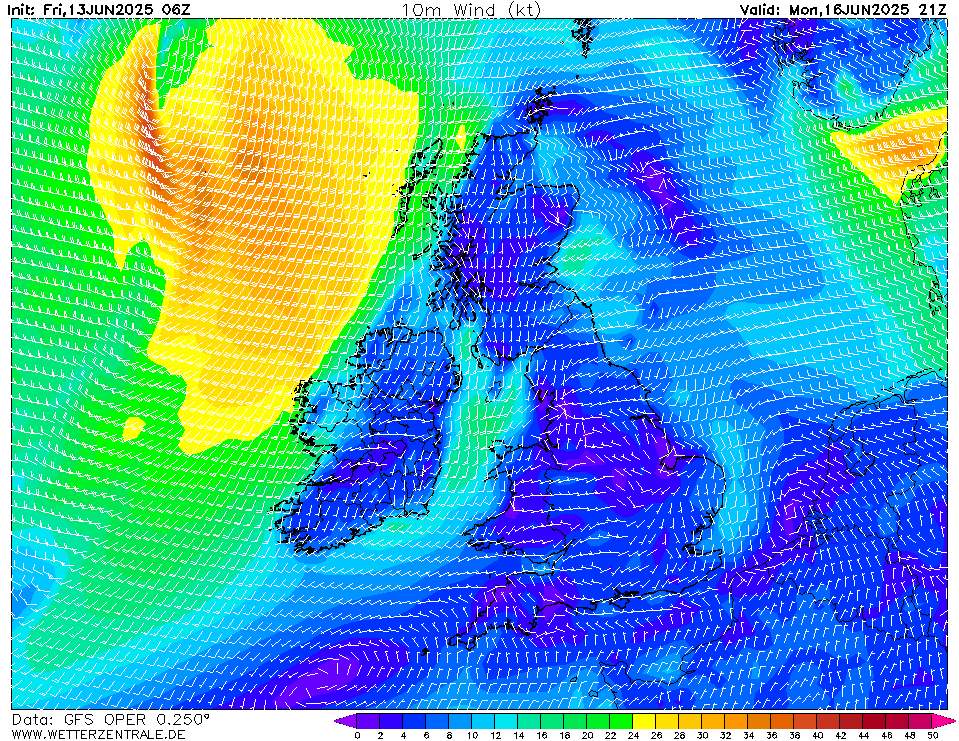Click the "Valid: Mon,16JUN2025 21Z" label
The image size is (959, 741).
coord(842,10)
